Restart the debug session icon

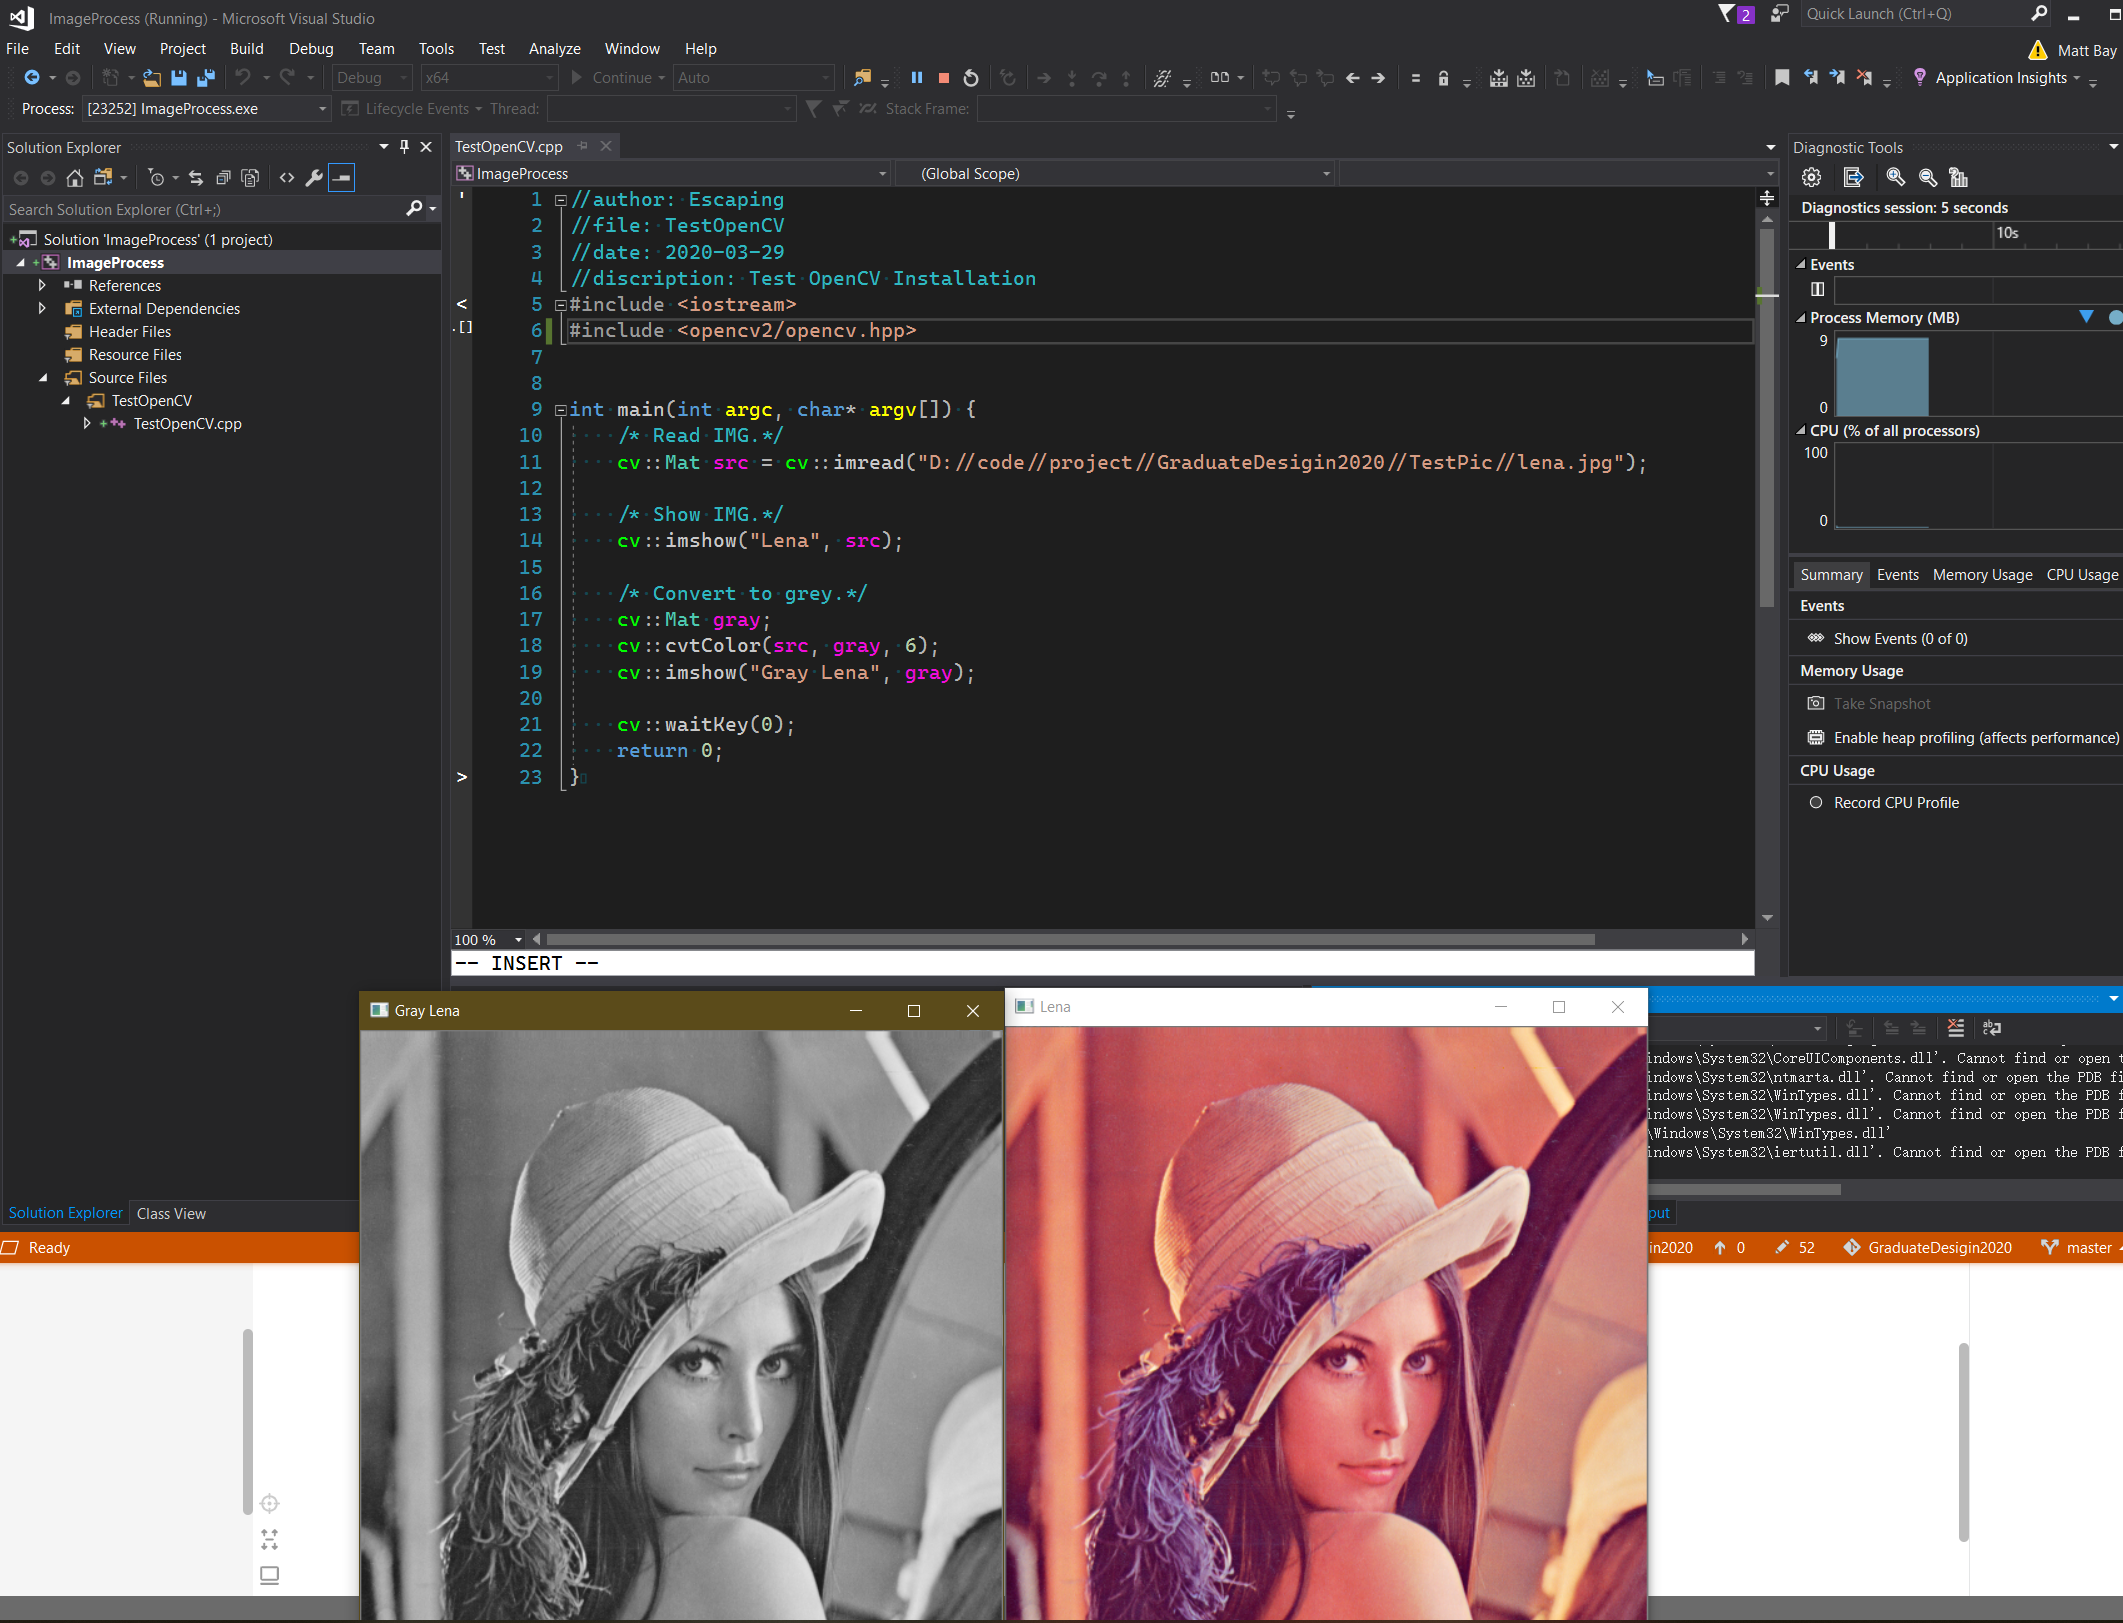(x=970, y=78)
